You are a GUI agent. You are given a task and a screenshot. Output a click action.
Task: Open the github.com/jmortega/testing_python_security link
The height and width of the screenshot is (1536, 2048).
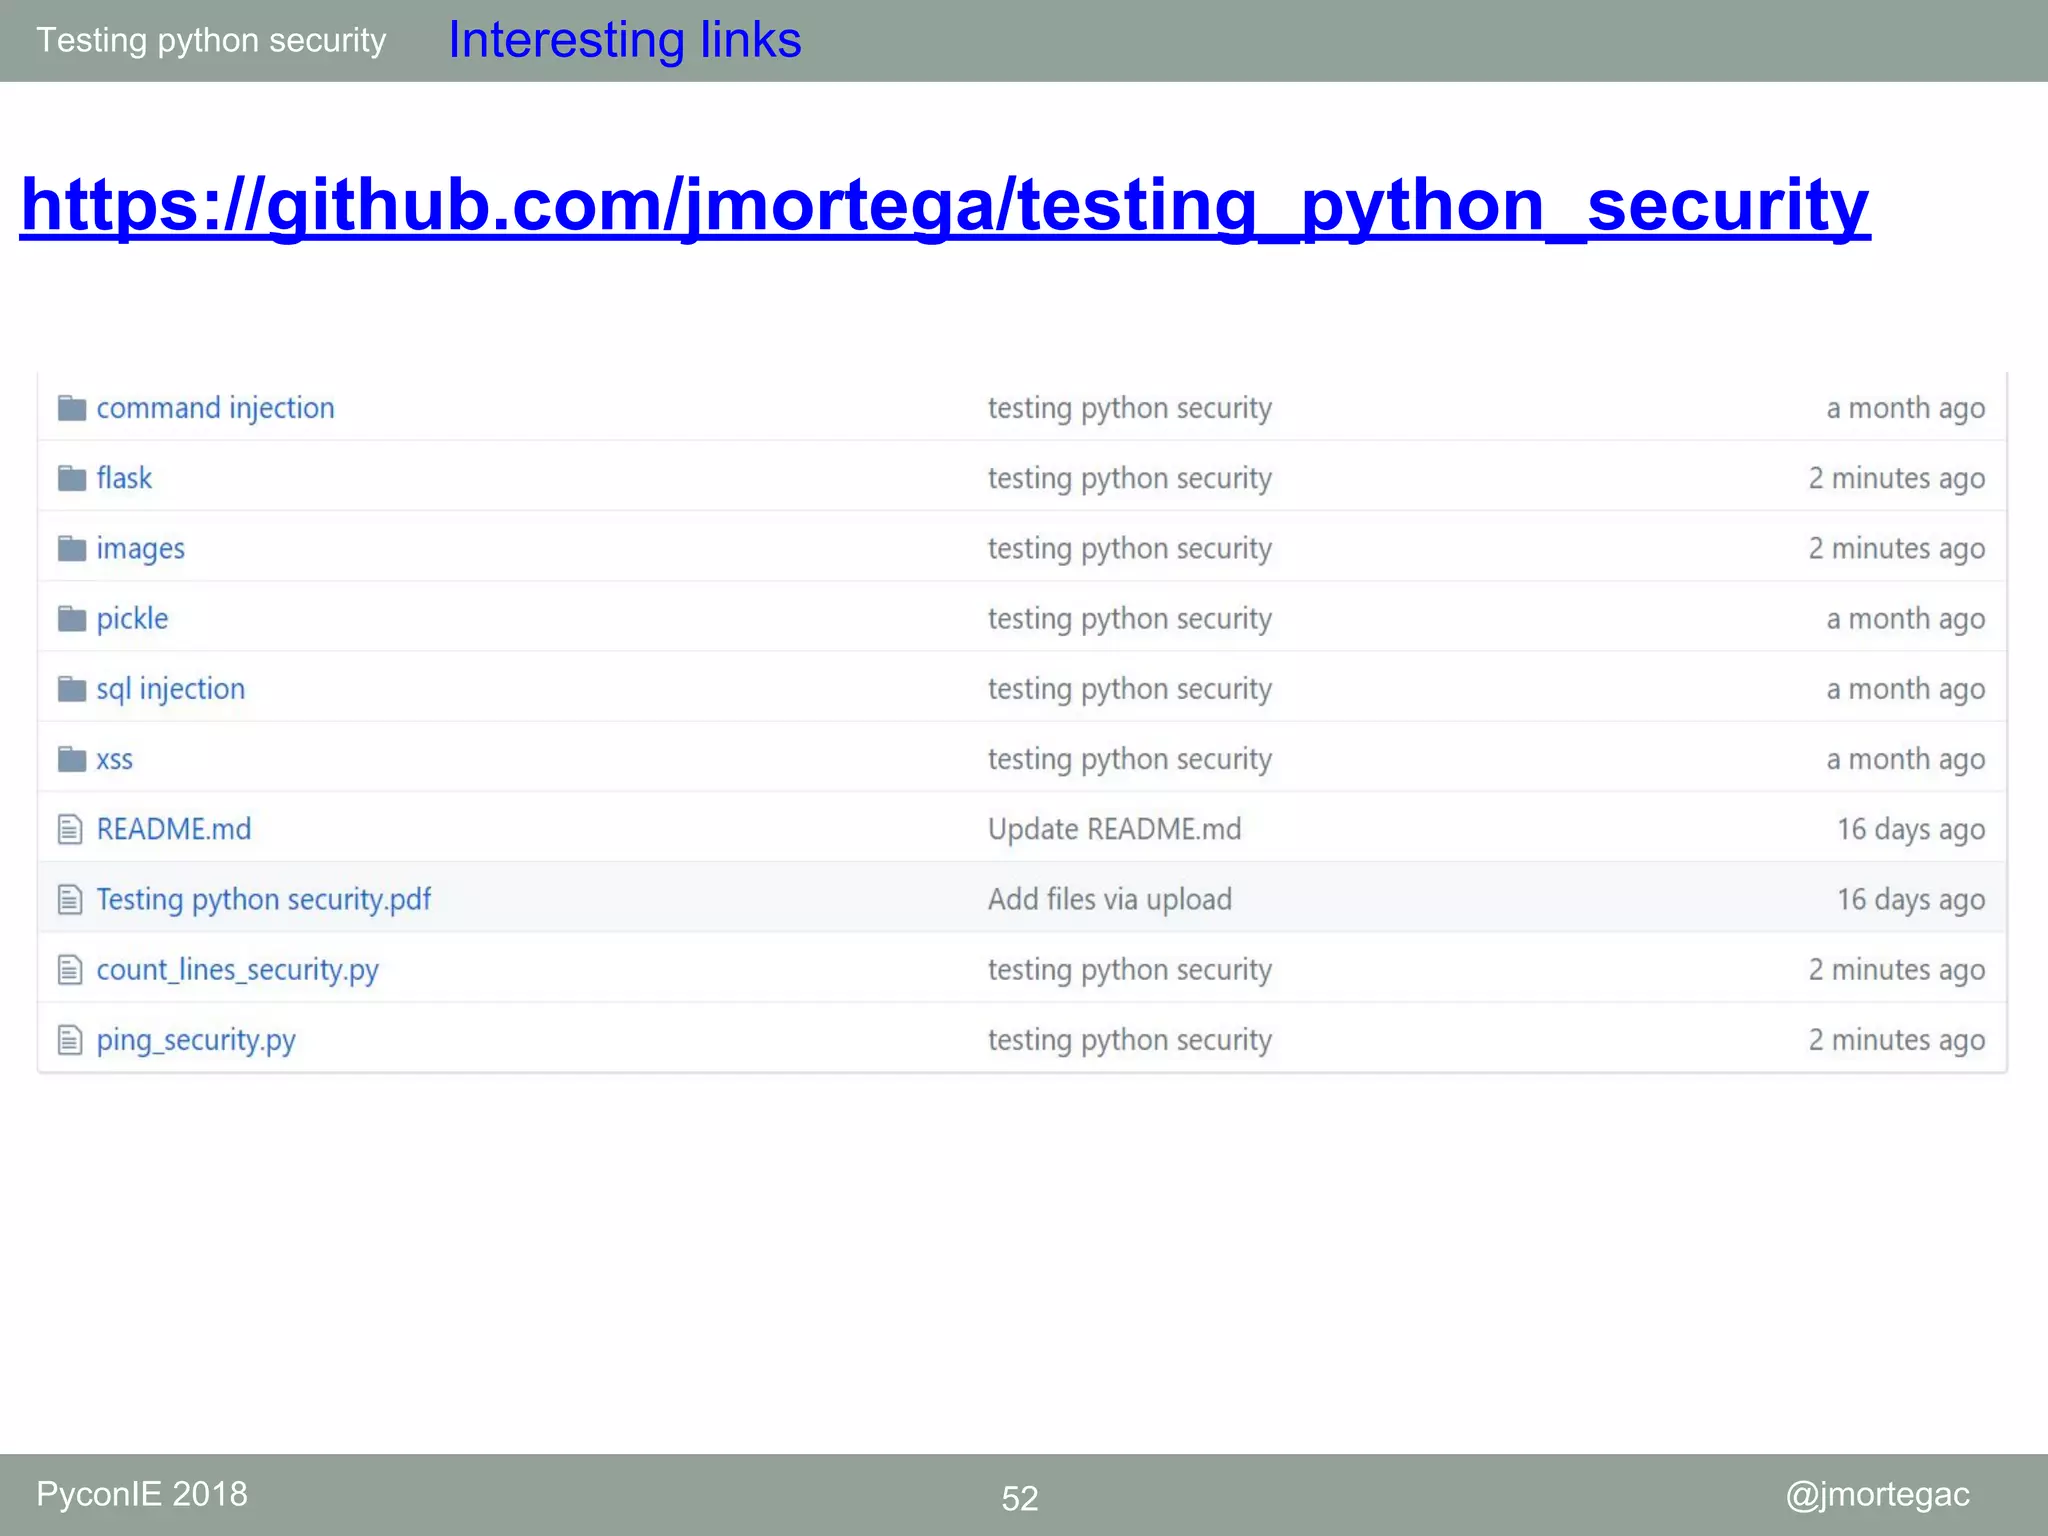945,205
